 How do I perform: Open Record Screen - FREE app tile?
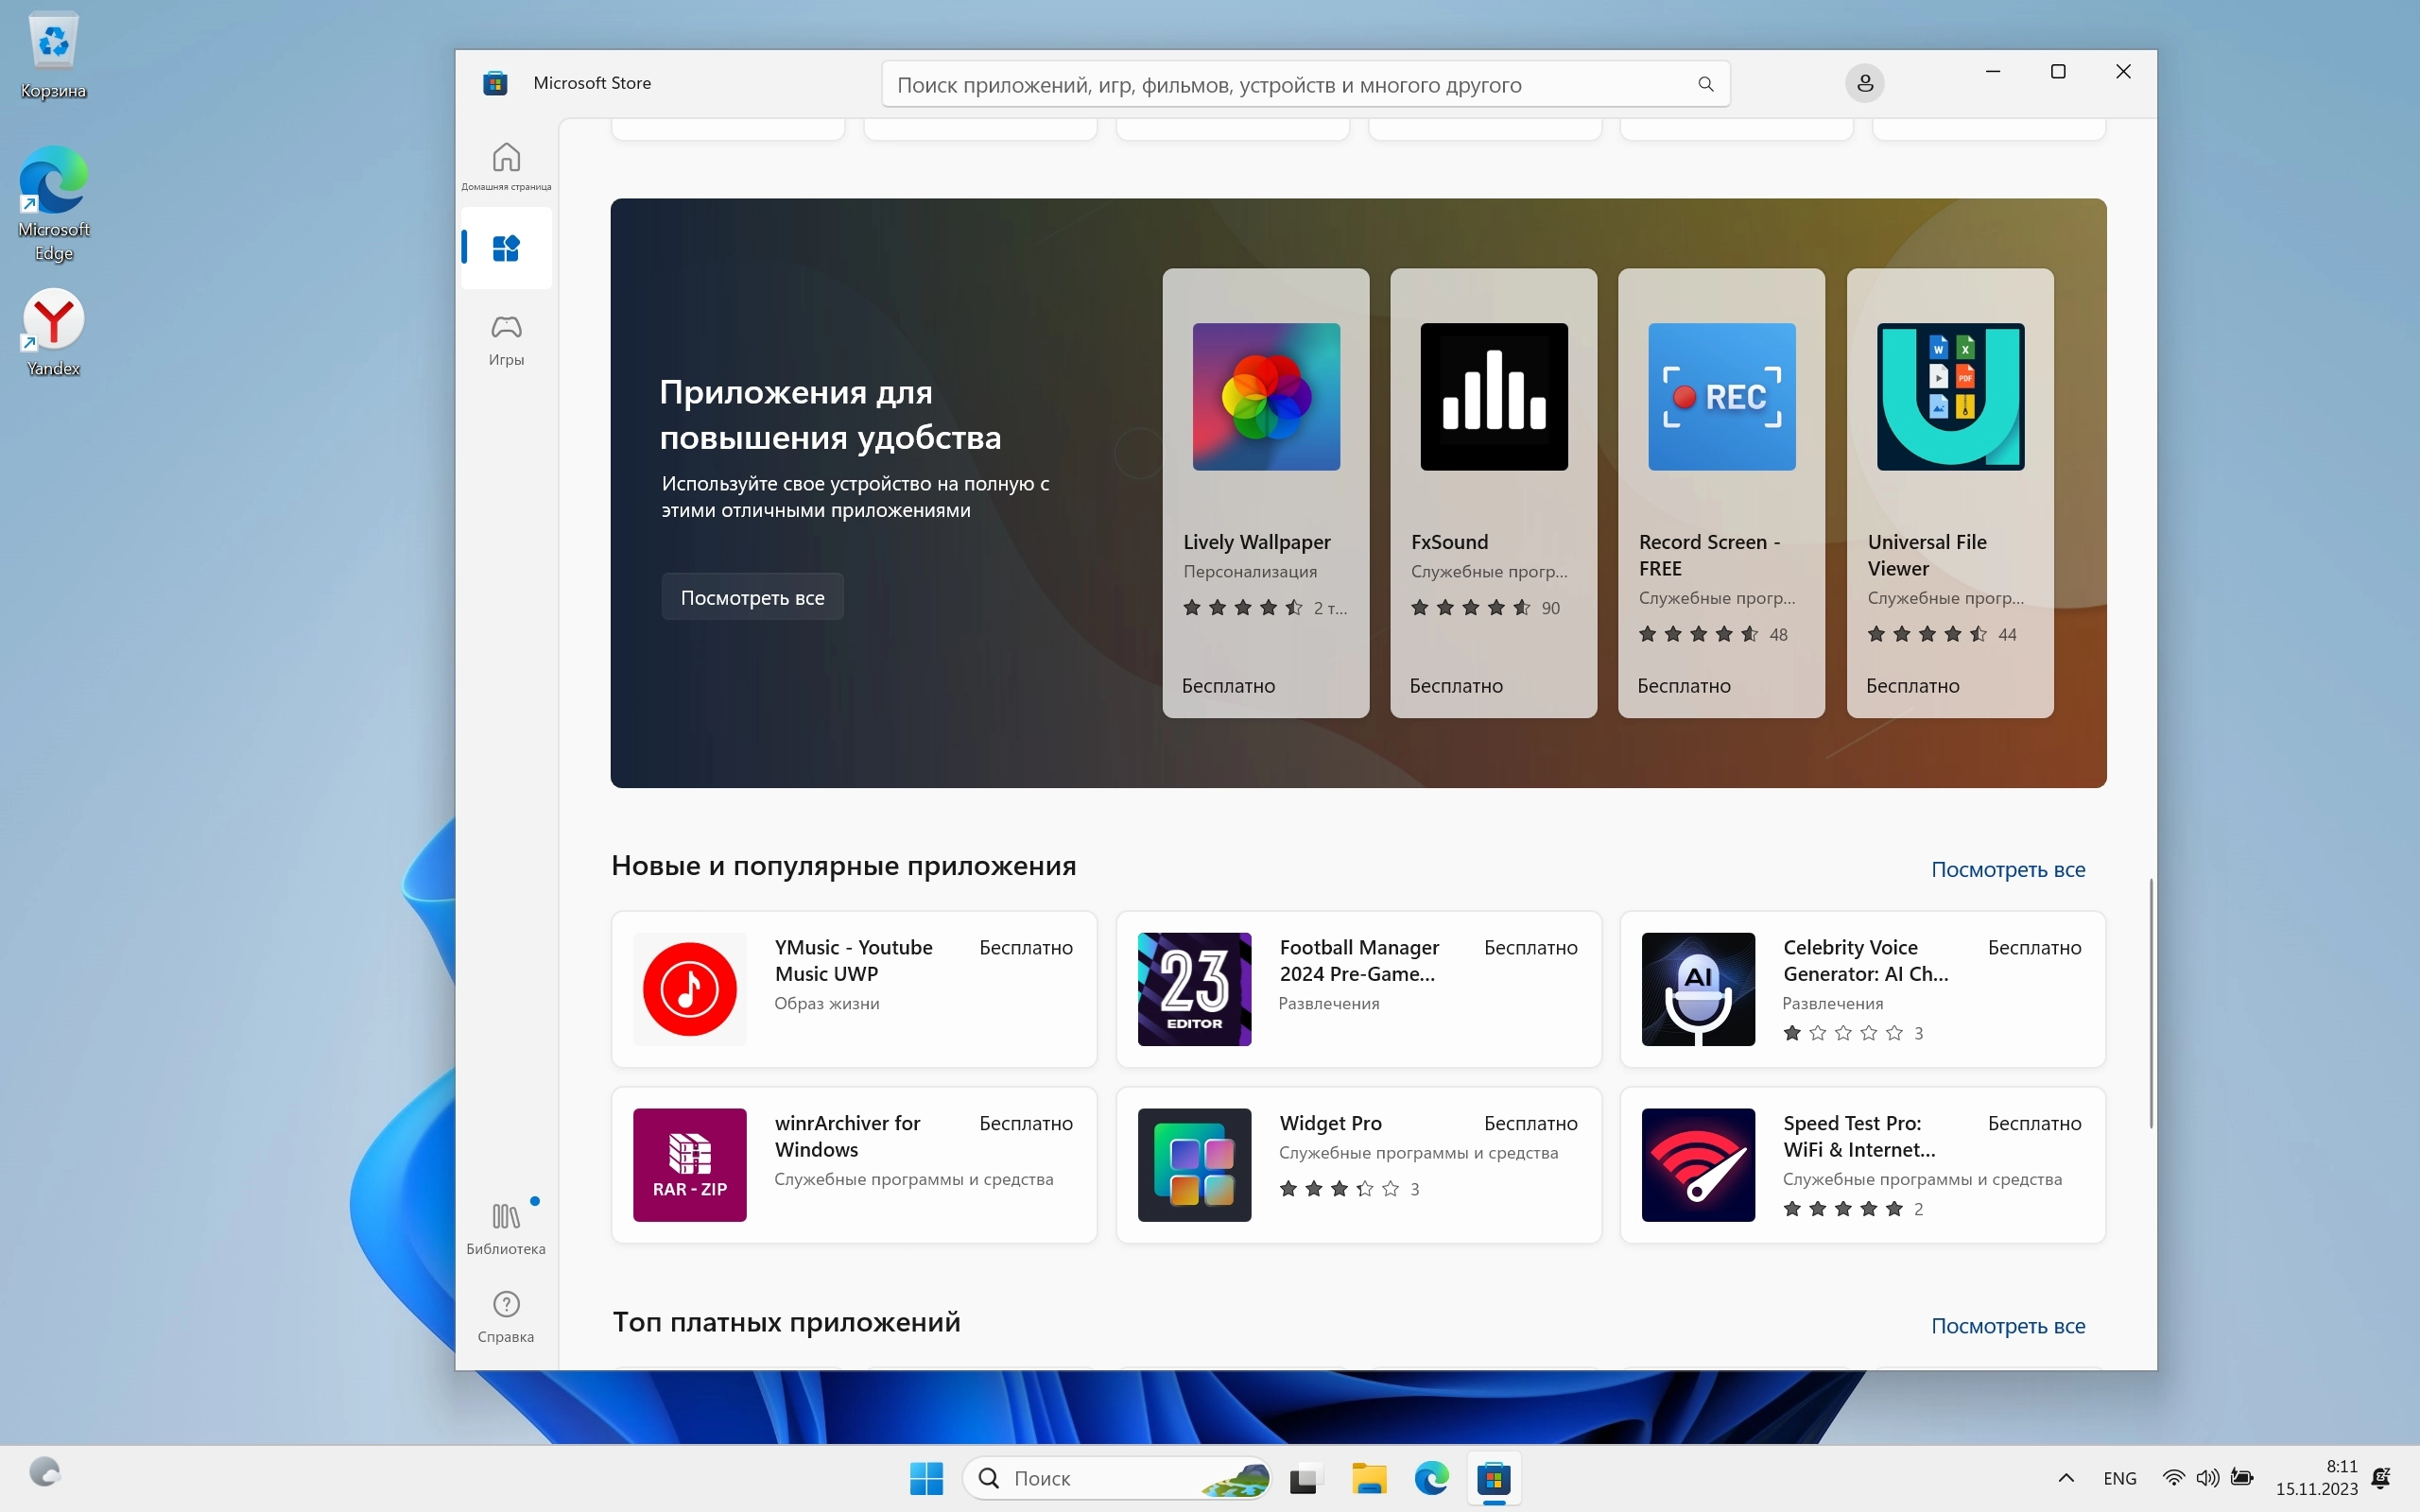1721,492
